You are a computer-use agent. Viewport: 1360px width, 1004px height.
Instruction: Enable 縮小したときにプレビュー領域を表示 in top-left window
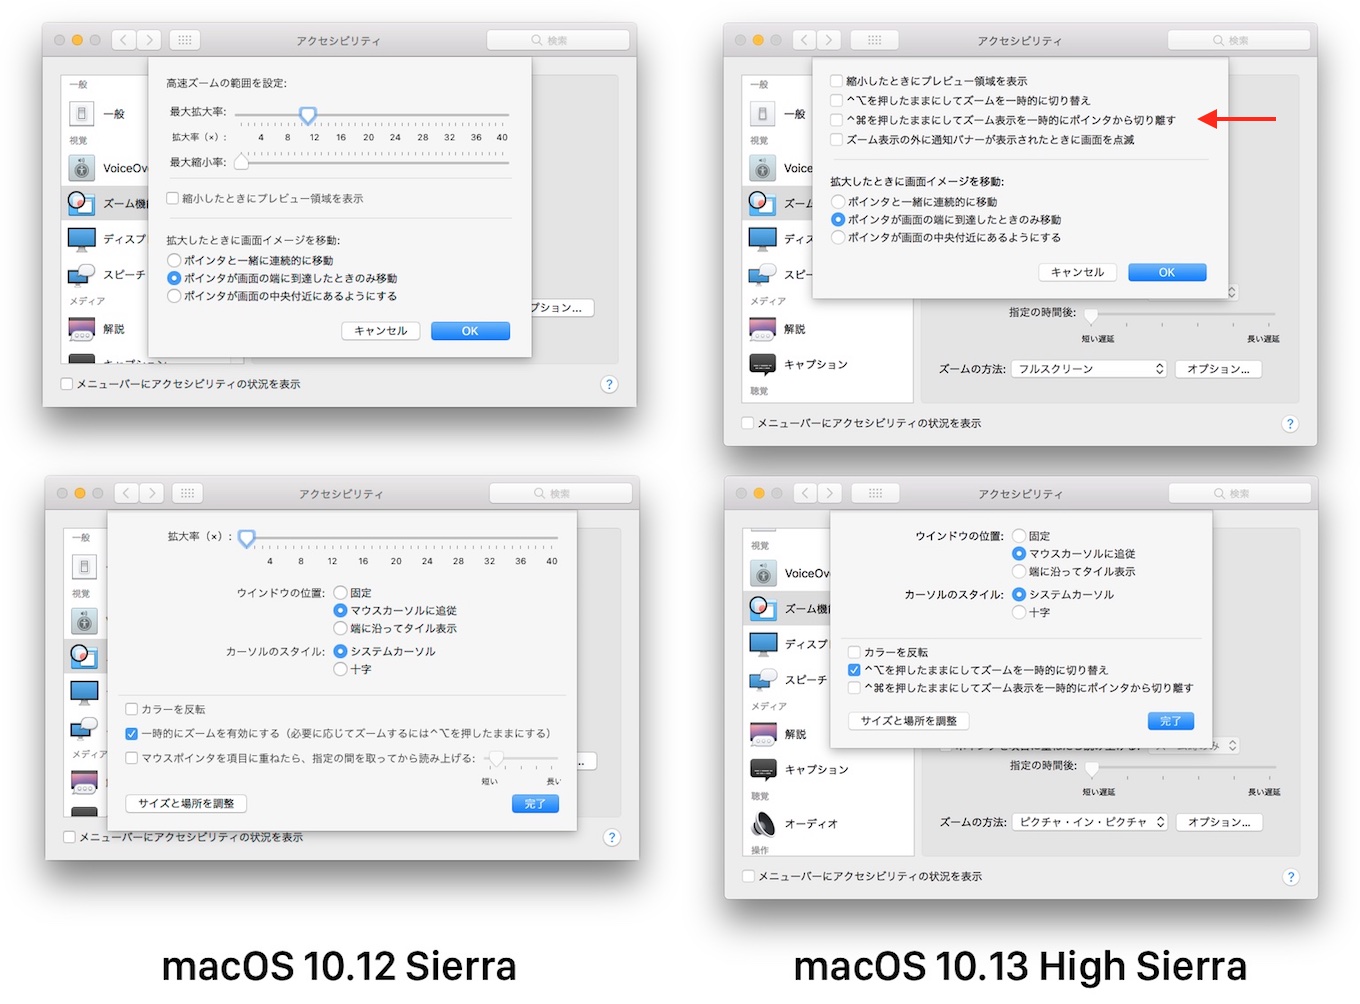[173, 198]
